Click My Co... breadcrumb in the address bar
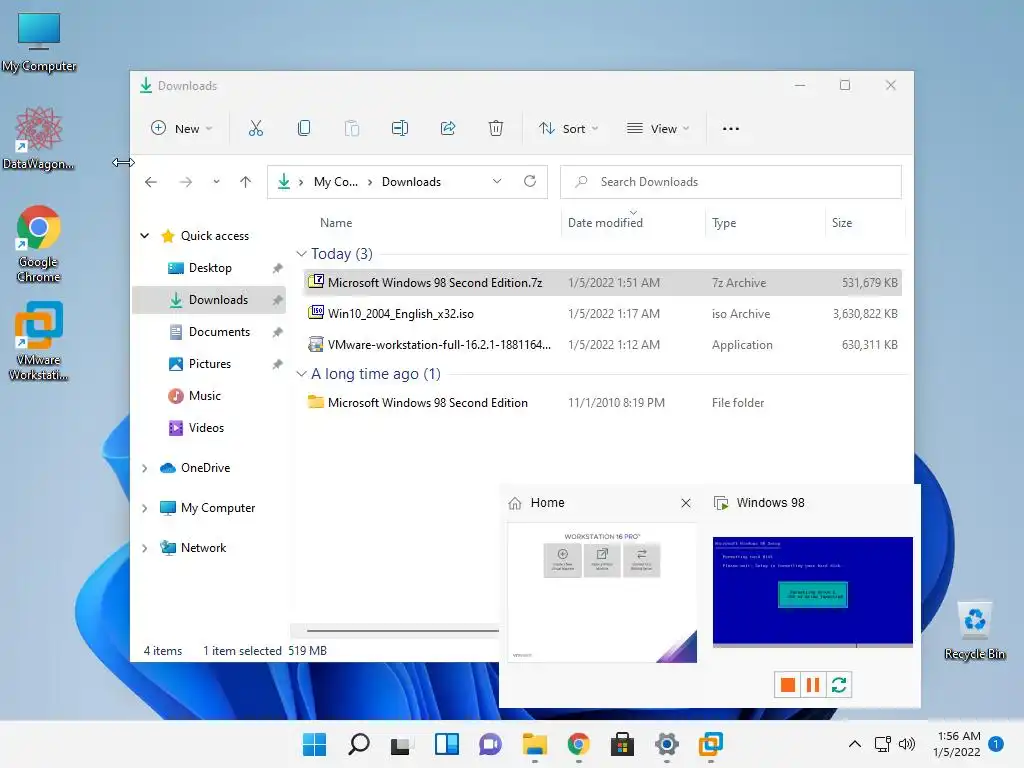The height and width of the screenshot is (768, 1024). coord(336,182)
